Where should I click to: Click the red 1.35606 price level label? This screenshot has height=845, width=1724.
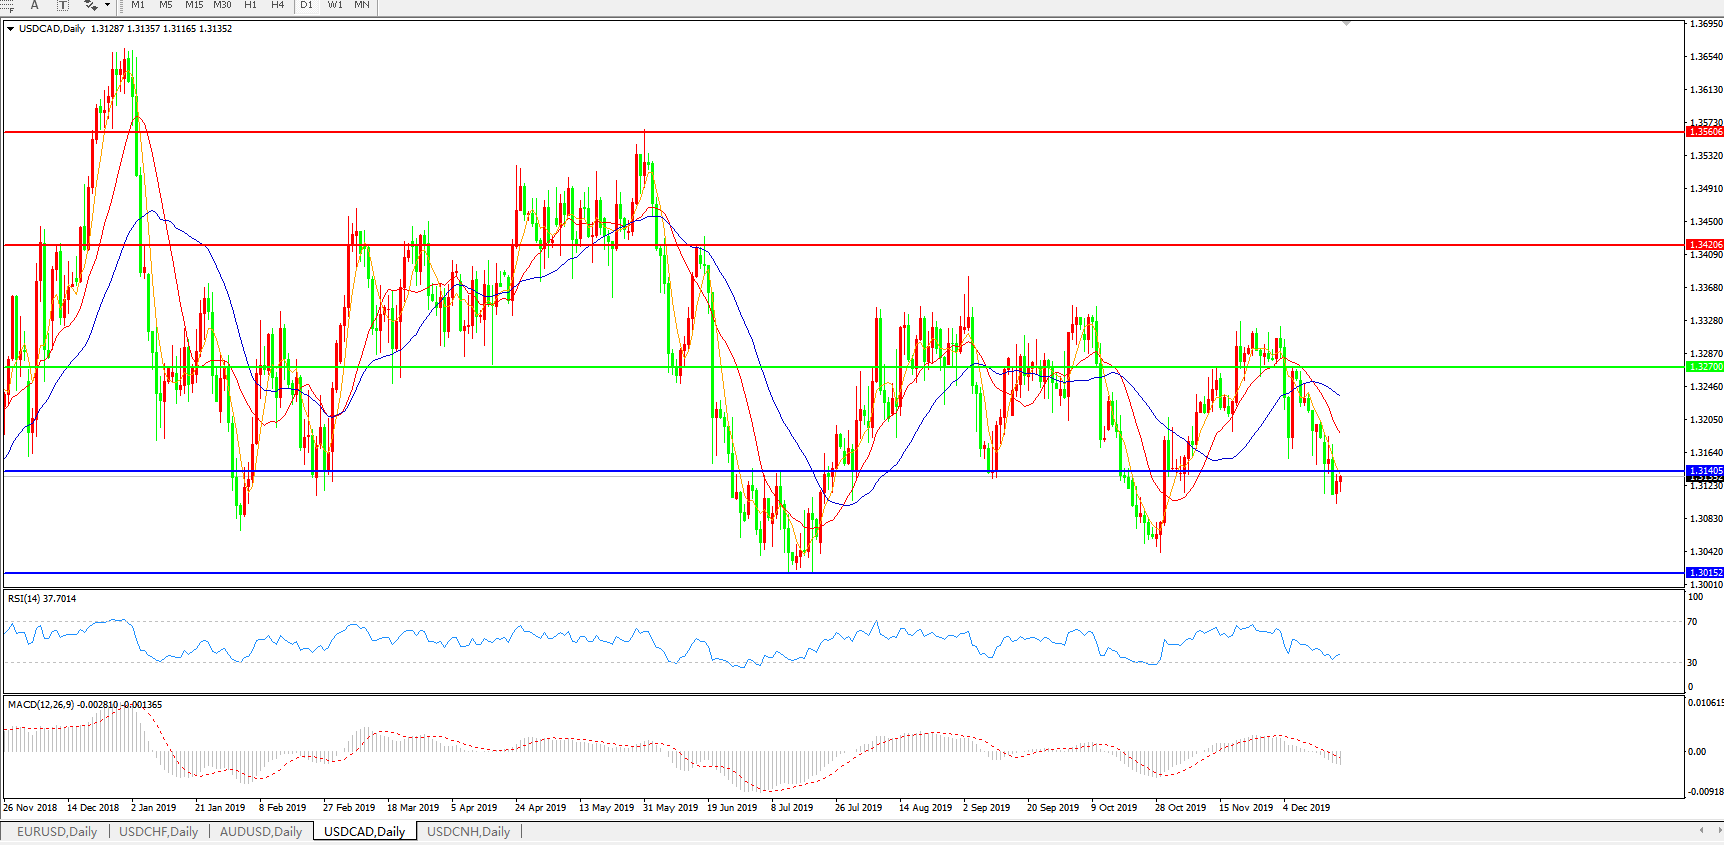click(x=1705, y=132)
